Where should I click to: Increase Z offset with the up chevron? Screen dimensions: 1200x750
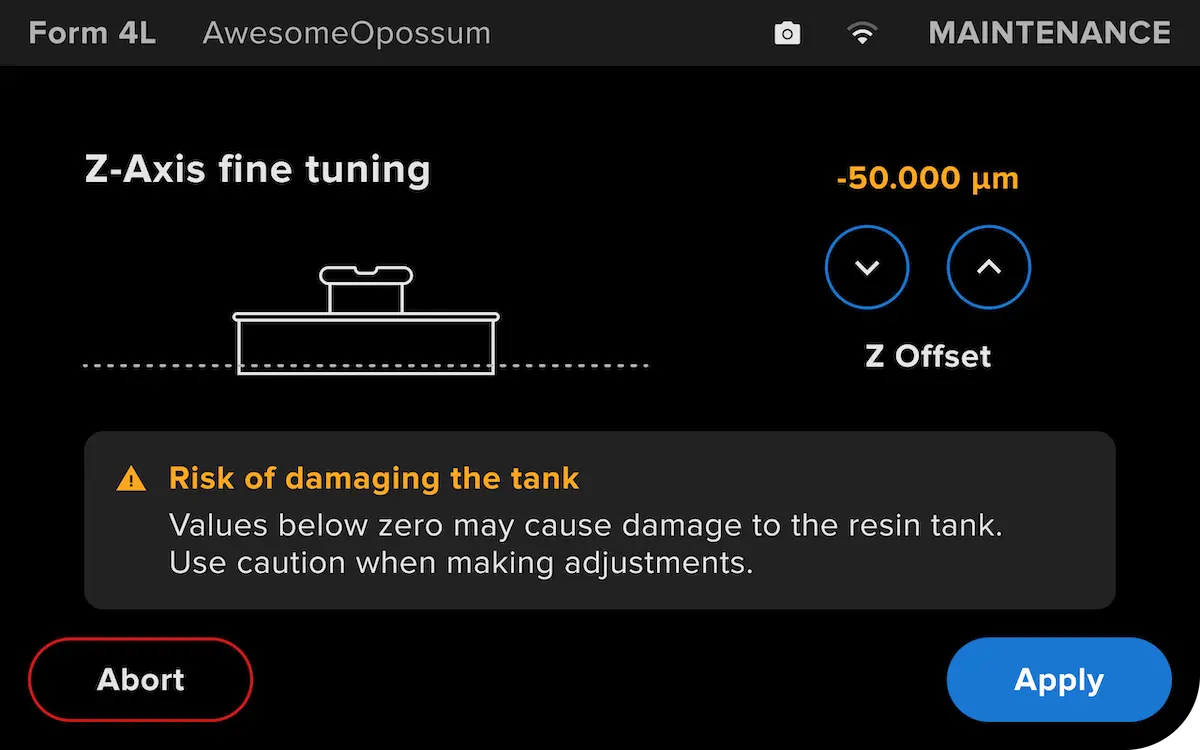point(989,268)
